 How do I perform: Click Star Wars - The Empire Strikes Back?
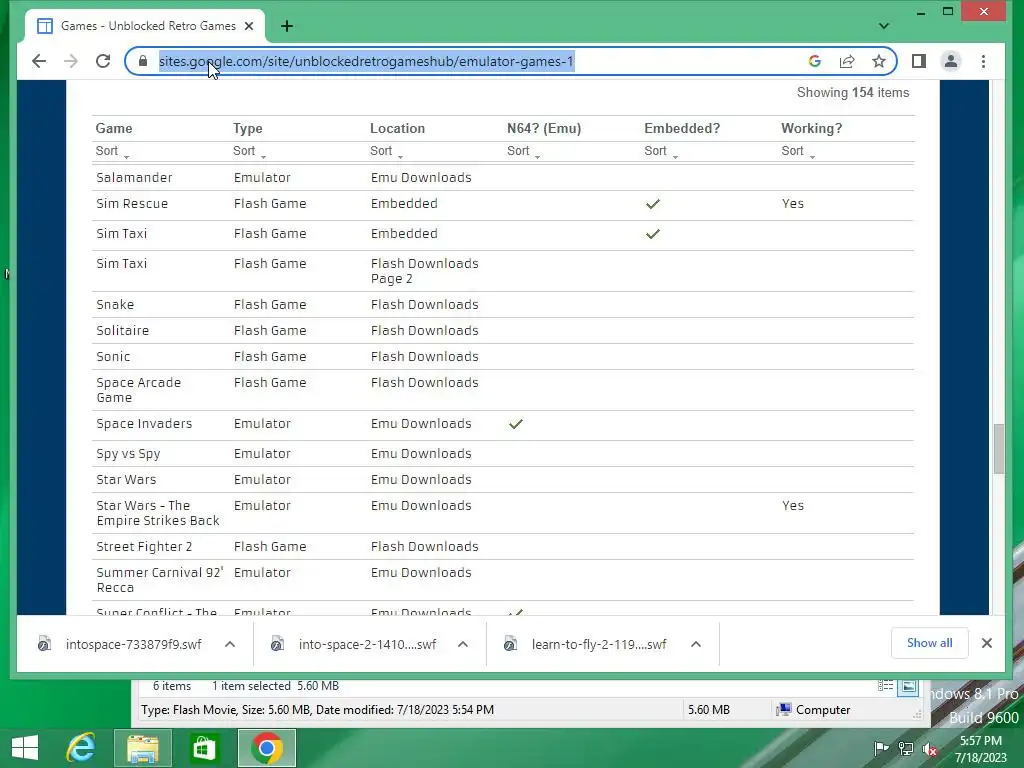click(x=158, y=513)
